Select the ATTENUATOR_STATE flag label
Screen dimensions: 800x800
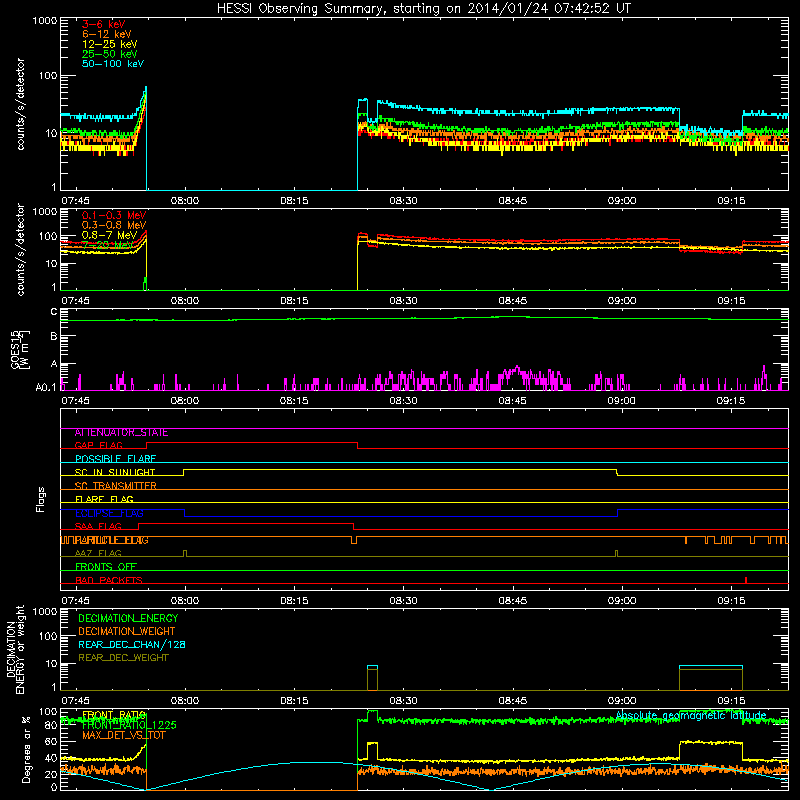[x=121, y=433]
